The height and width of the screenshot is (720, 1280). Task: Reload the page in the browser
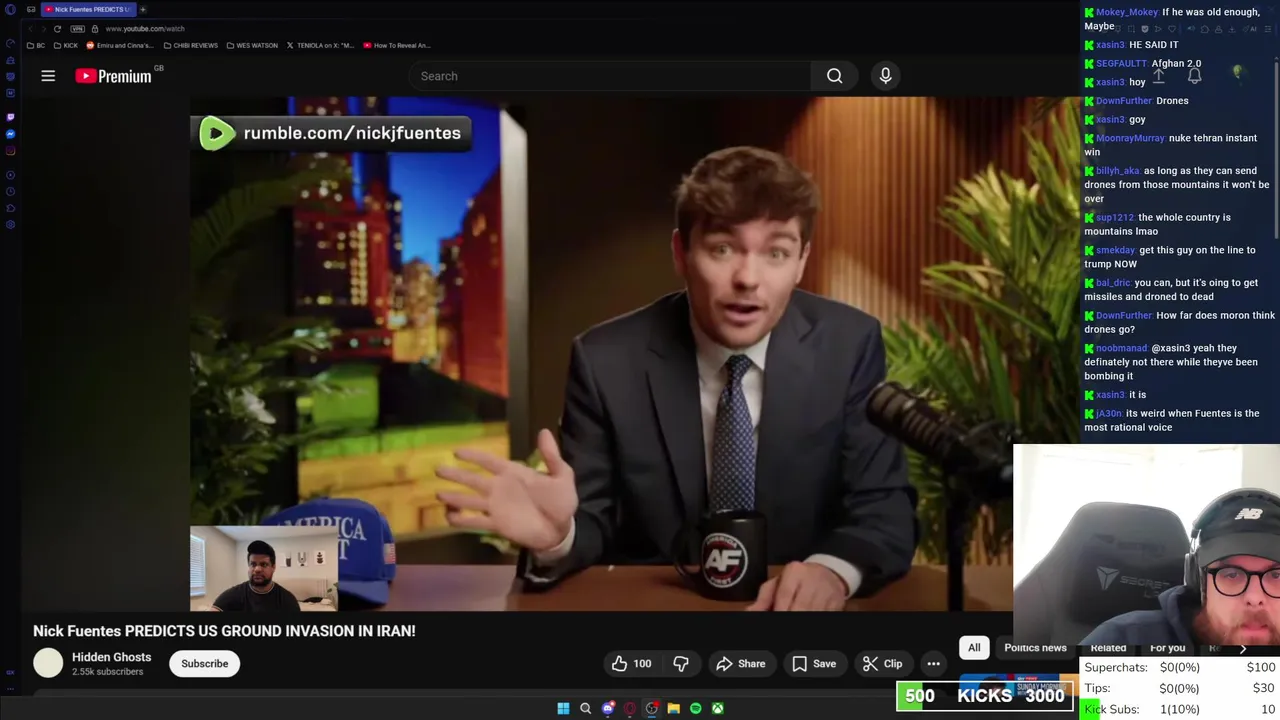pyautogui.click(x=57, y=29)
